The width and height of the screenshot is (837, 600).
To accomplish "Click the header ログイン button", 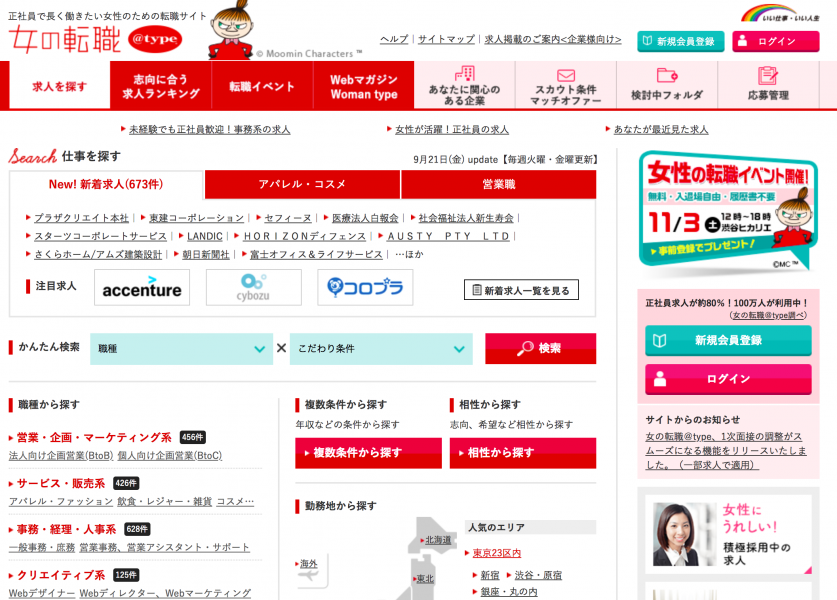I will [776, 41].
